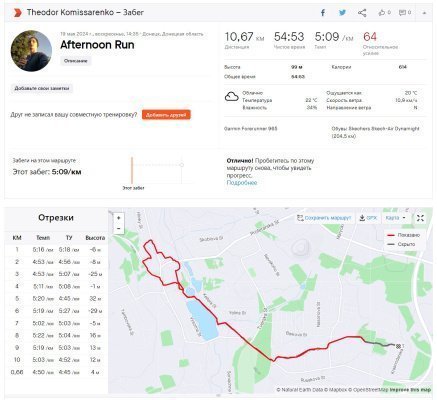Open the Карта map type dropdown
The height and width of the screenshot is (400, 437).
click(x=396, y=218)
